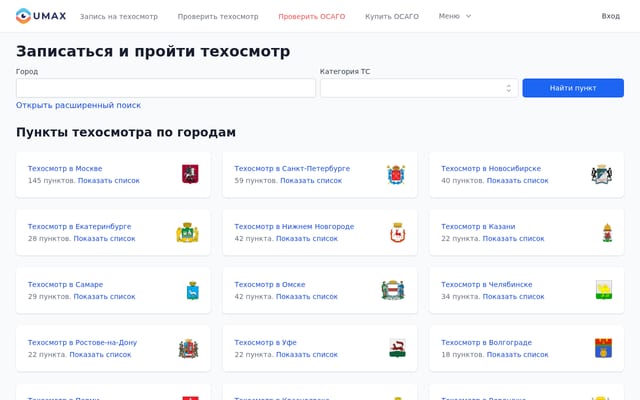The width and height of the screenshot is (640, 400).
Task: Click the Chelyabinsk coat of arms icon
Action: (604, 290)
